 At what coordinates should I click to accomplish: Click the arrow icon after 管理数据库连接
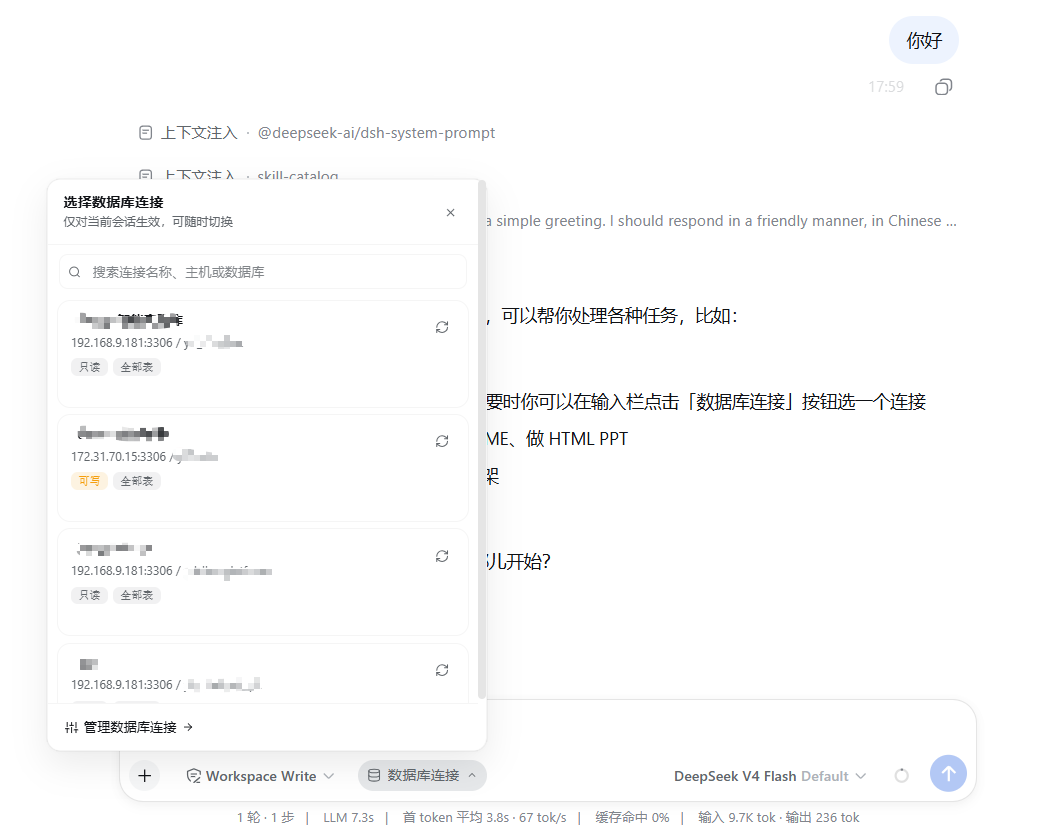pos(188,727)
